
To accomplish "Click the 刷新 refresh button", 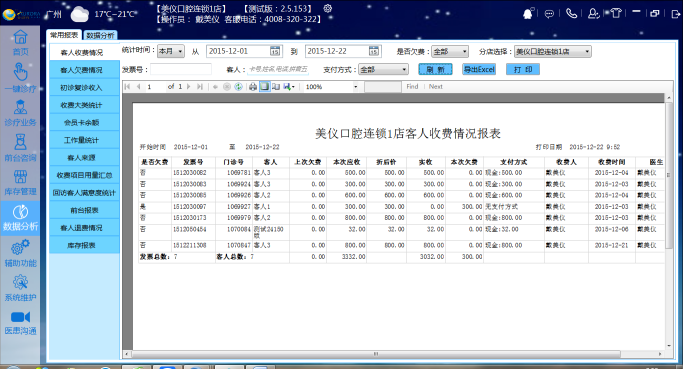I will 435,69.
